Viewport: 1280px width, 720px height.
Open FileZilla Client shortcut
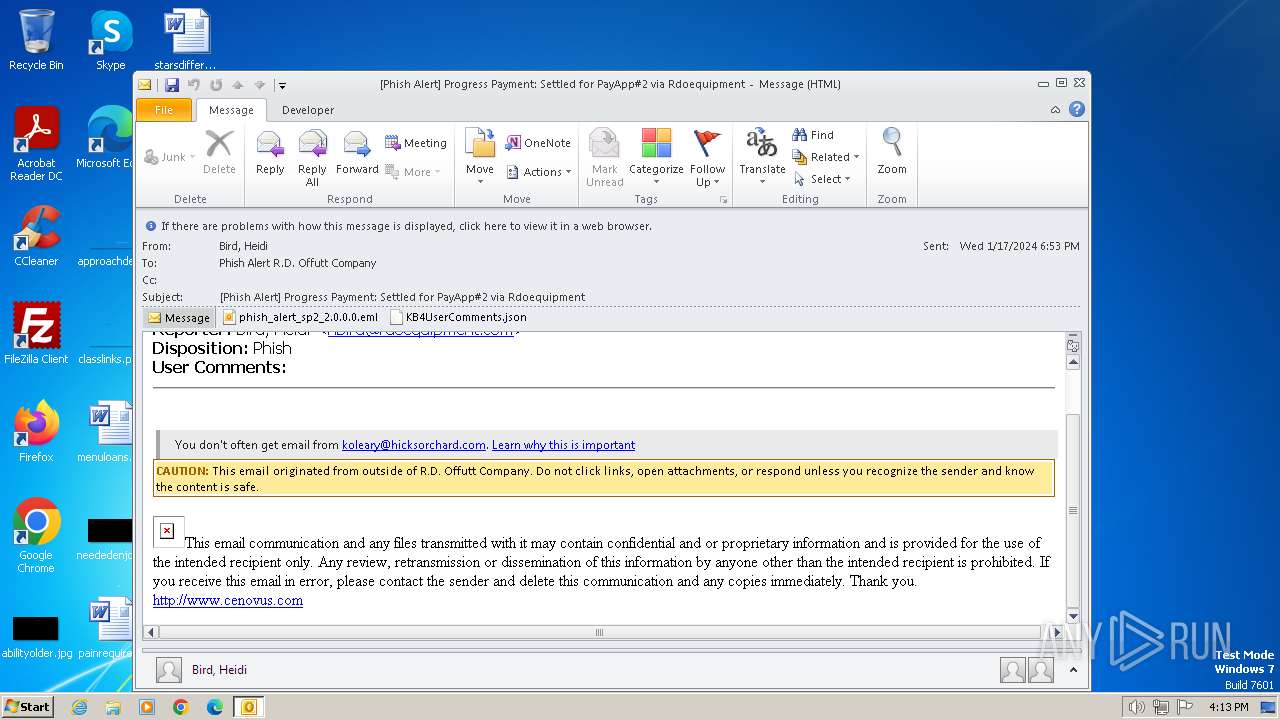36,333
